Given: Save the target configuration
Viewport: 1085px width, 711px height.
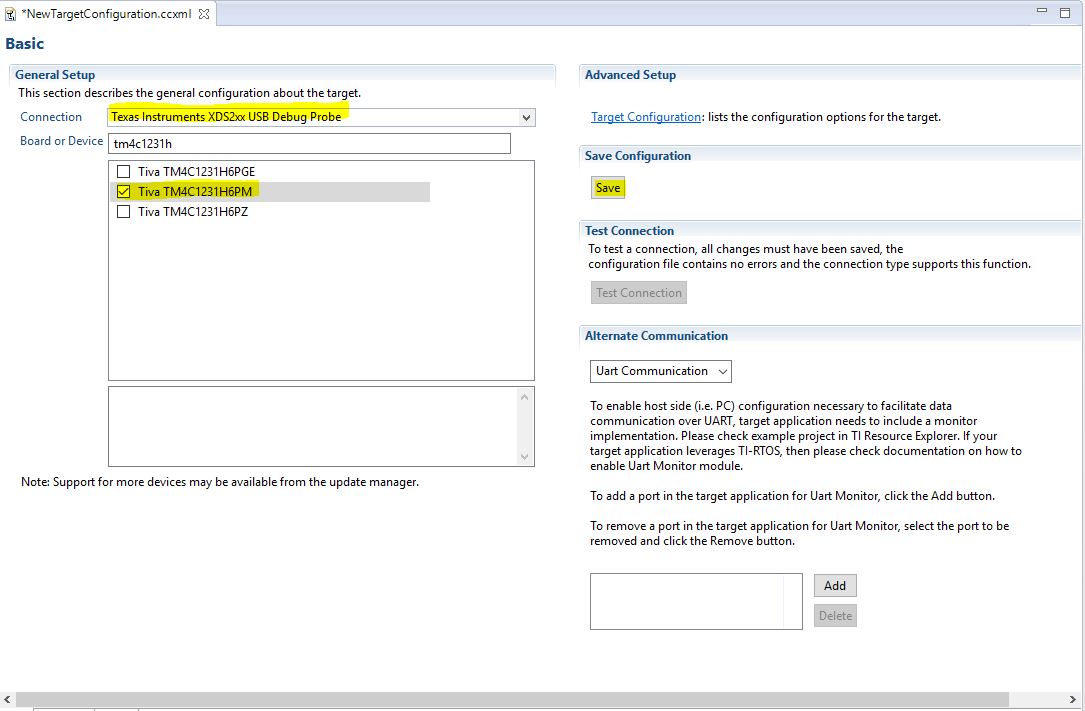Looking at the screenshot, I should point(608,188).
